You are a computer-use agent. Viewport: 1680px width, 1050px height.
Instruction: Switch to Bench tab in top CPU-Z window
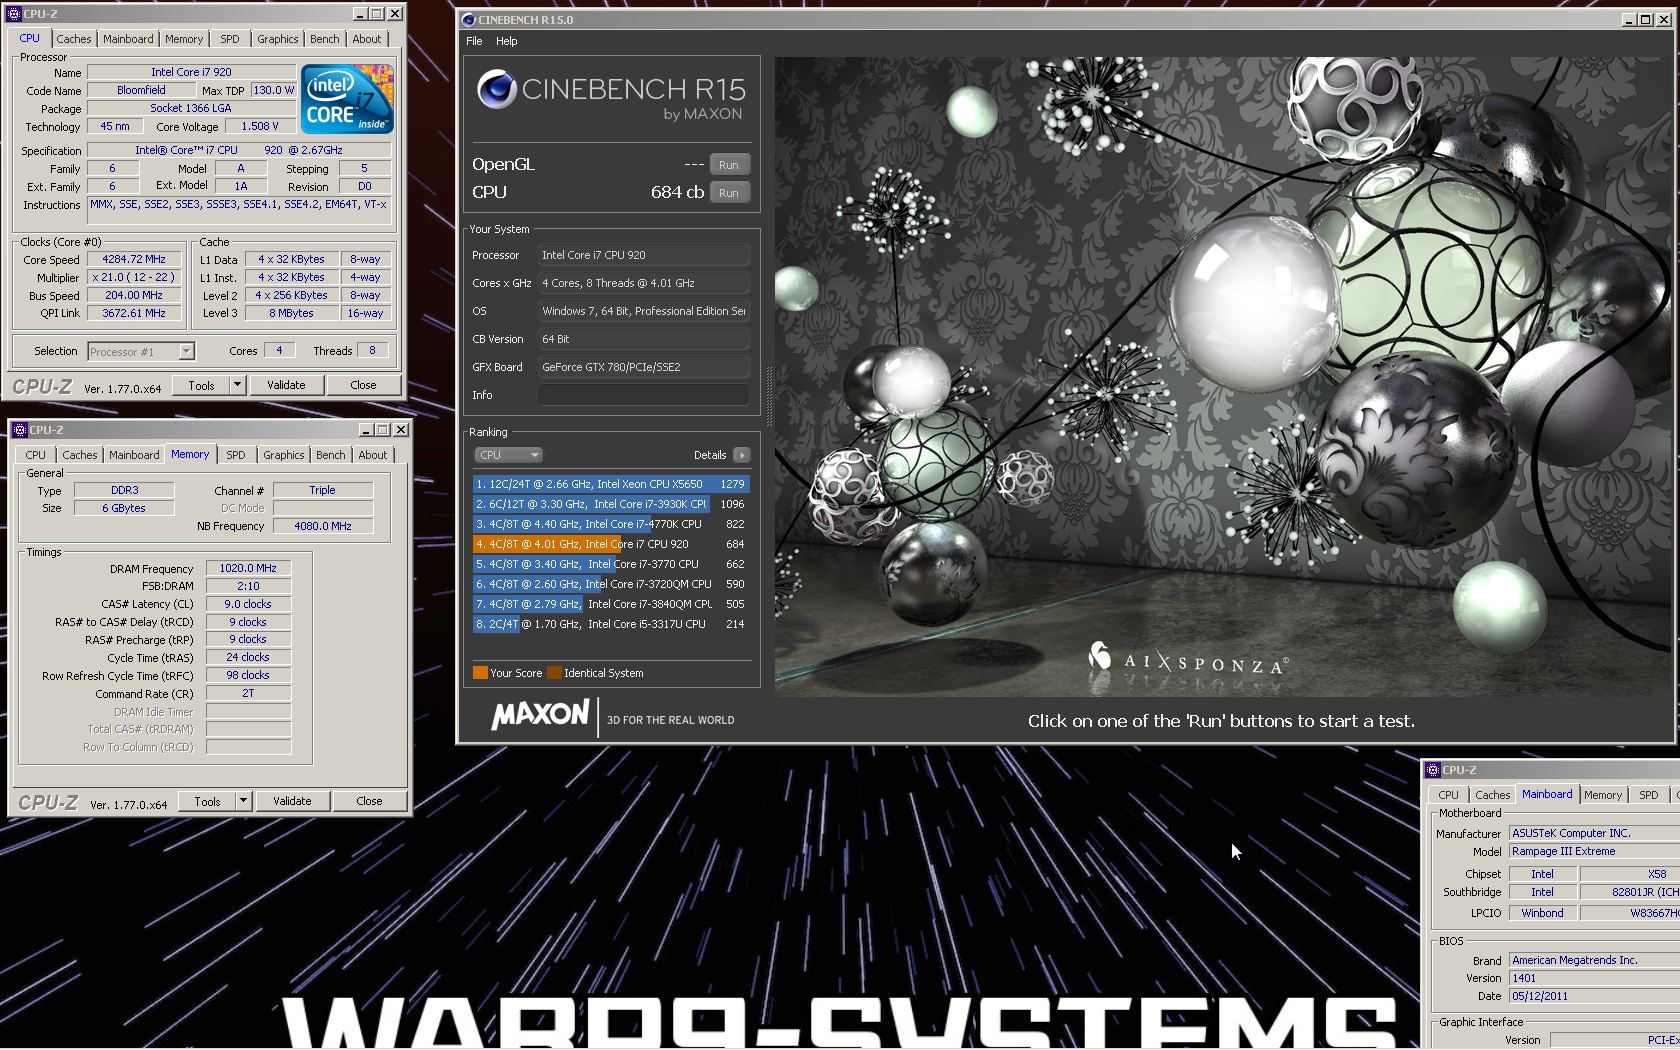click(x=324, y=39)
